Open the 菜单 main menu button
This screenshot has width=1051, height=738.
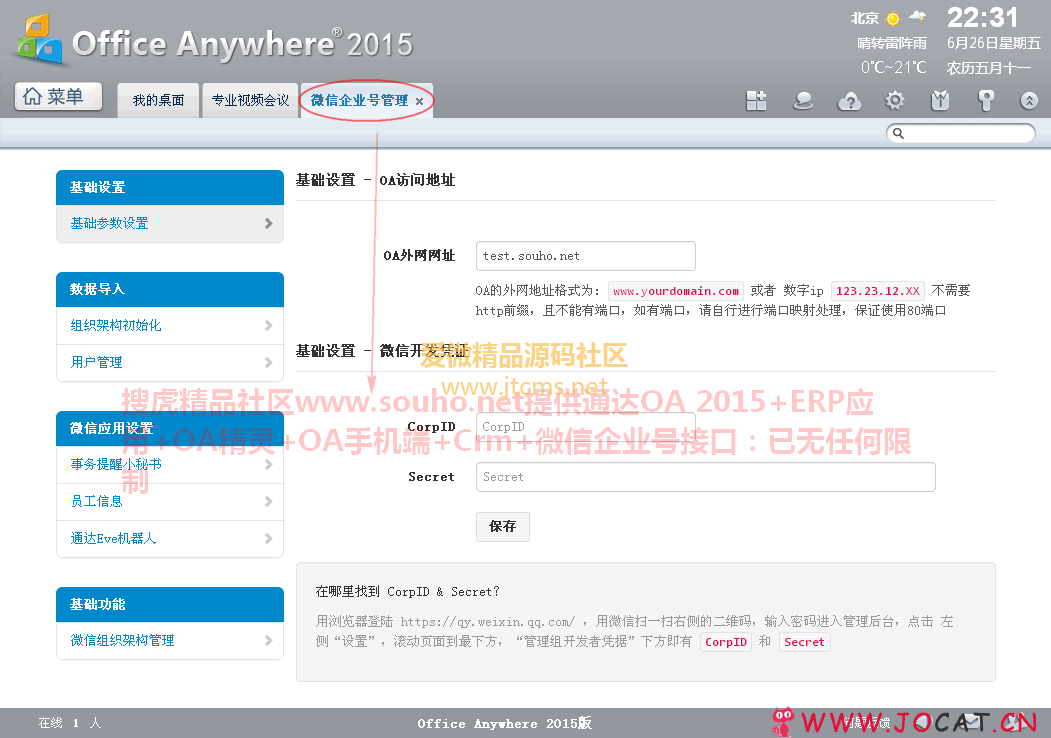click(x=58, y=96)
